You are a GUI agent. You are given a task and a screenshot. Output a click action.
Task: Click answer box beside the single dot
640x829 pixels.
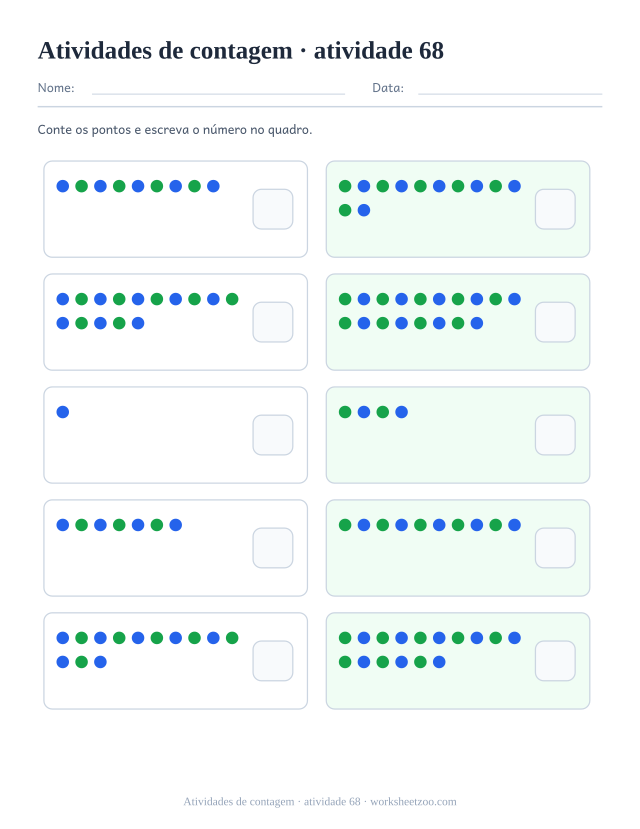[273, 435]
